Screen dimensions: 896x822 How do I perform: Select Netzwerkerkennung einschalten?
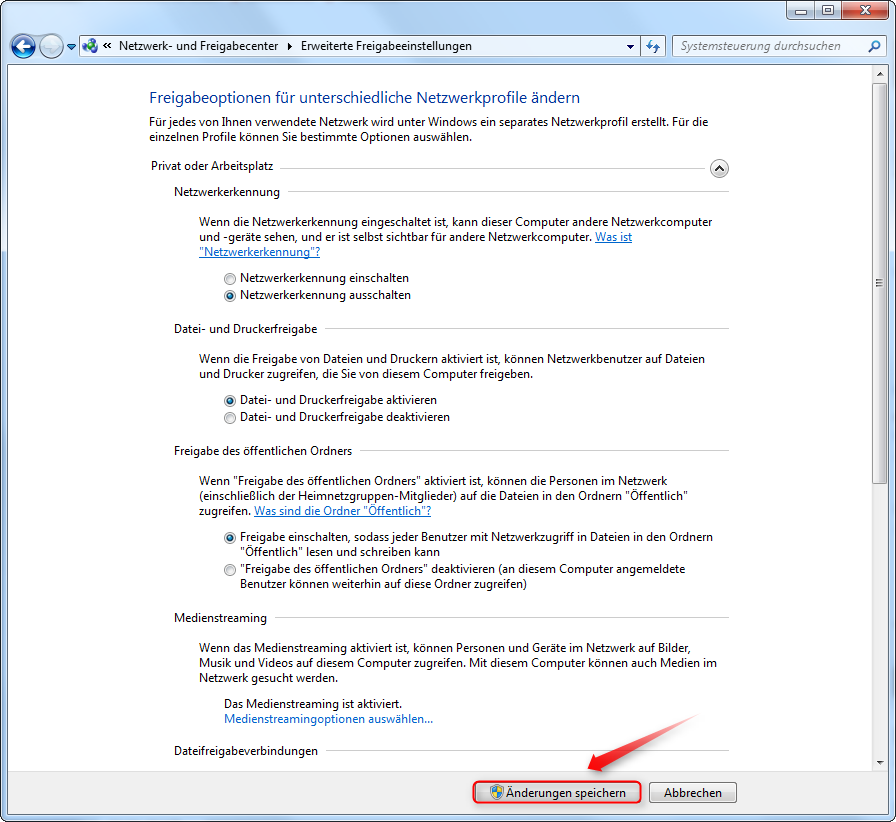pyautogui.click(x=231, y=278)
